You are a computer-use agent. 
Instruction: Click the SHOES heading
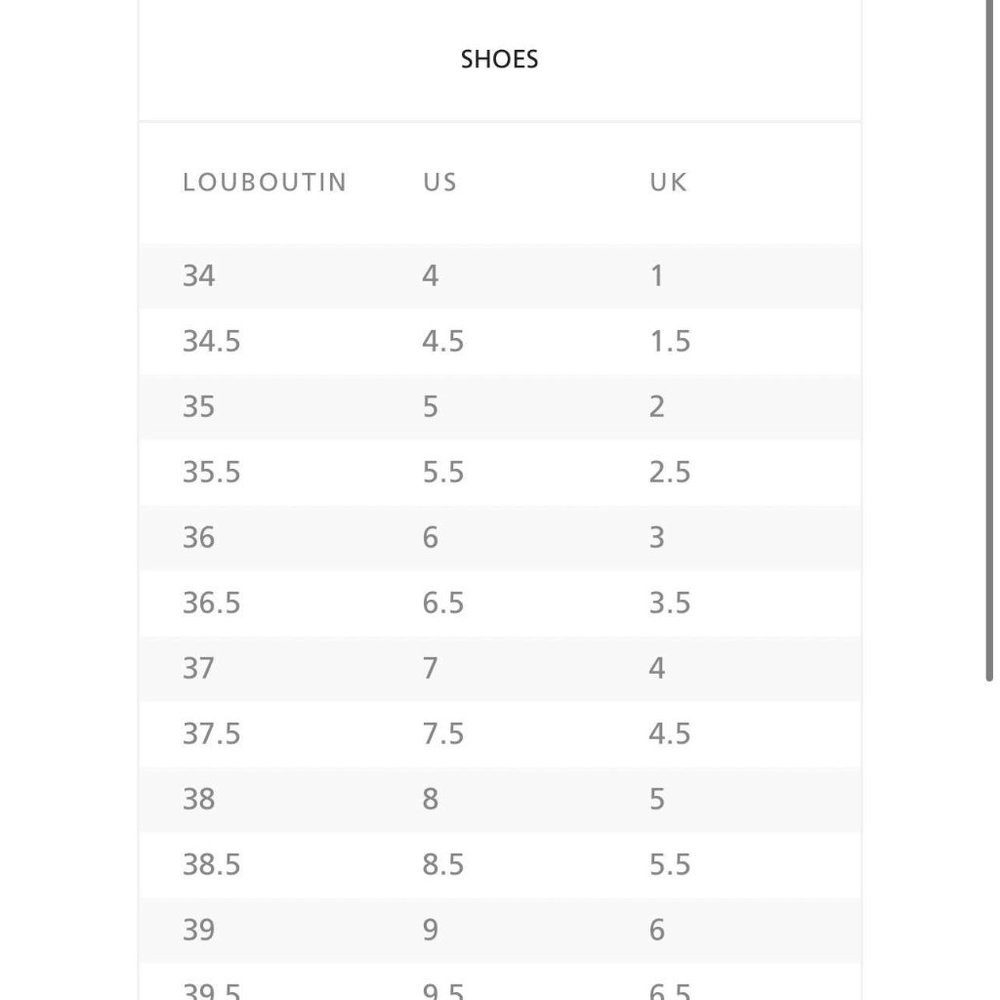[499, 59]
